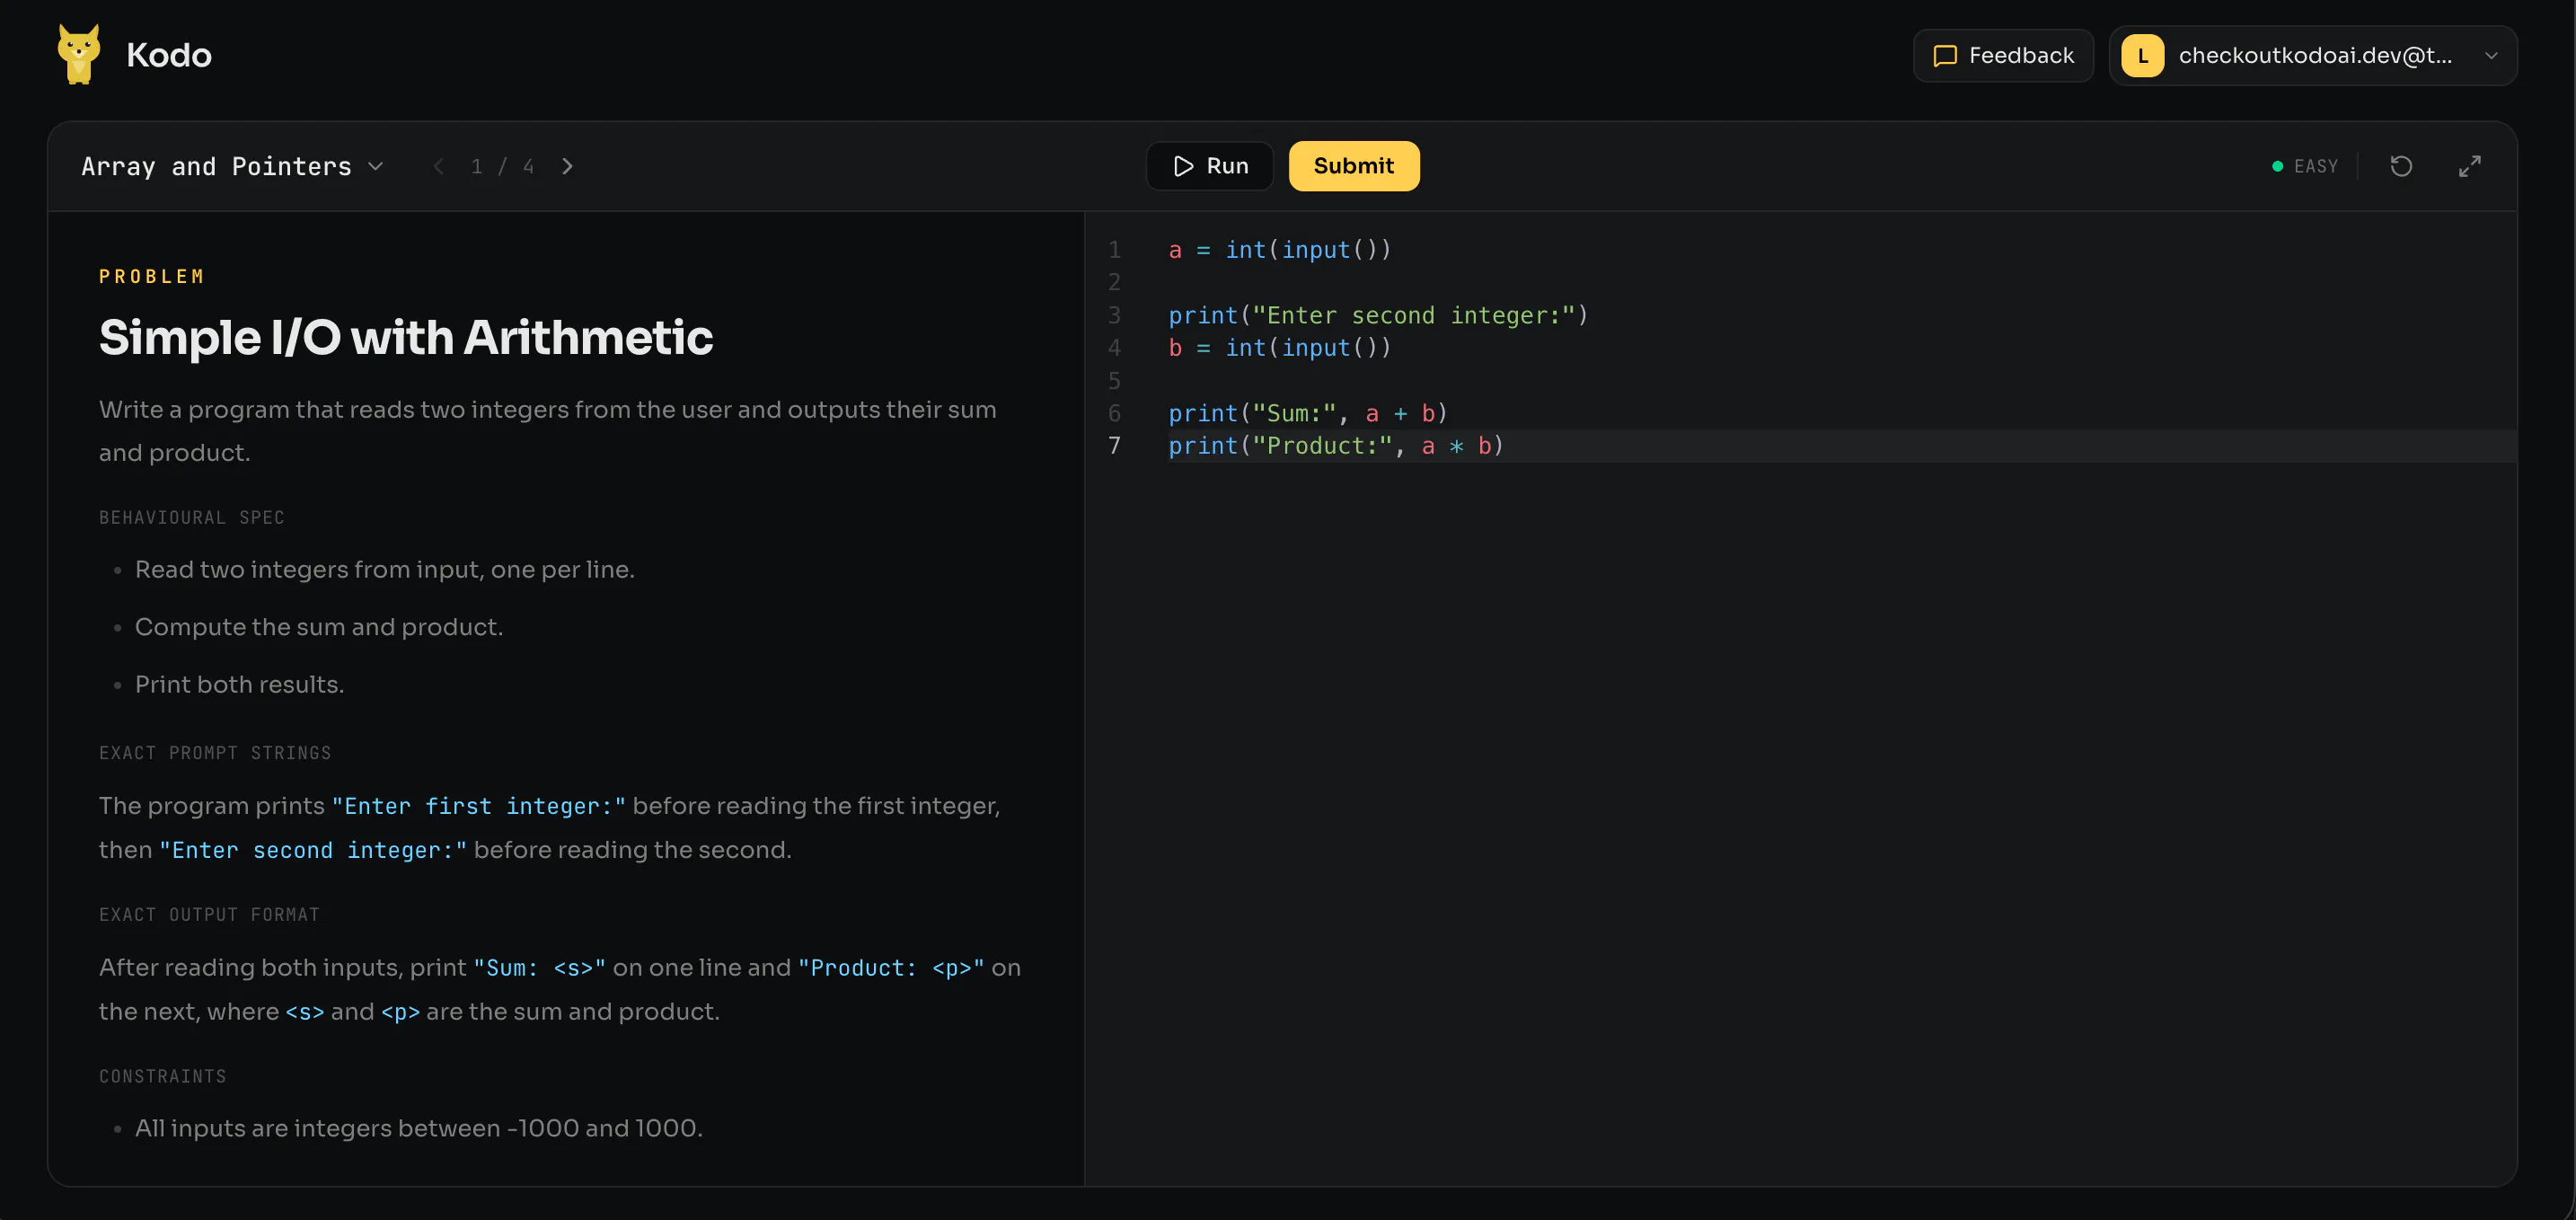This screenshot has height=1220, width=2576.
Task: Click the Simple I/O with Arithmetic heading
Action: point(406,337)
